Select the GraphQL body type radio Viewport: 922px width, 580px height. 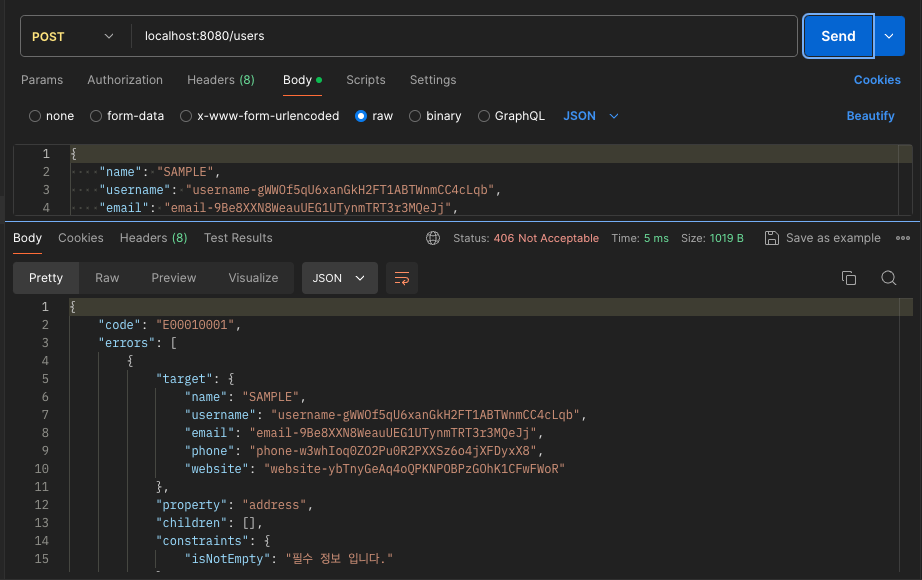483,116
